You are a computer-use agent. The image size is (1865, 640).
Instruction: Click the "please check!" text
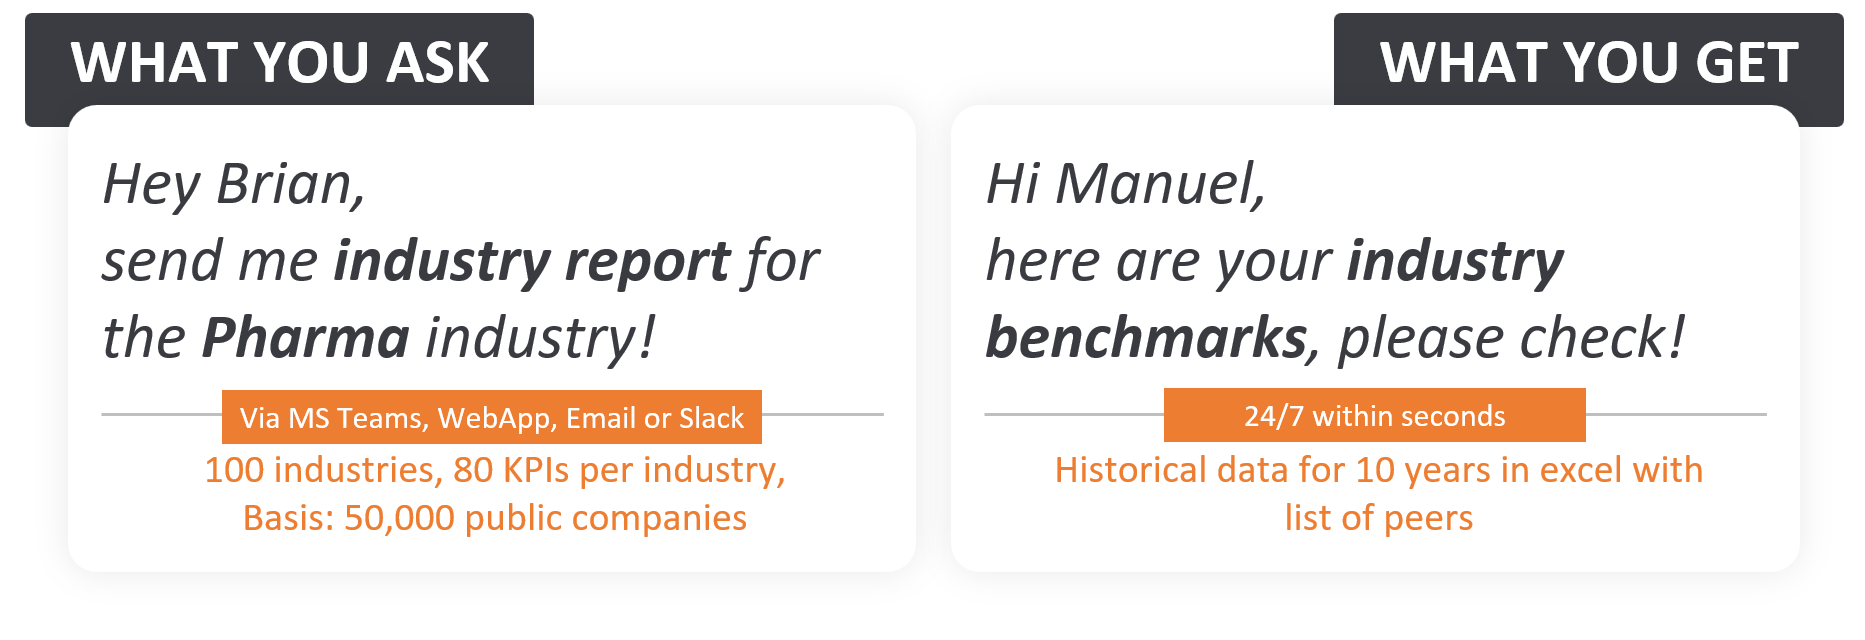tap(1511, 338)
